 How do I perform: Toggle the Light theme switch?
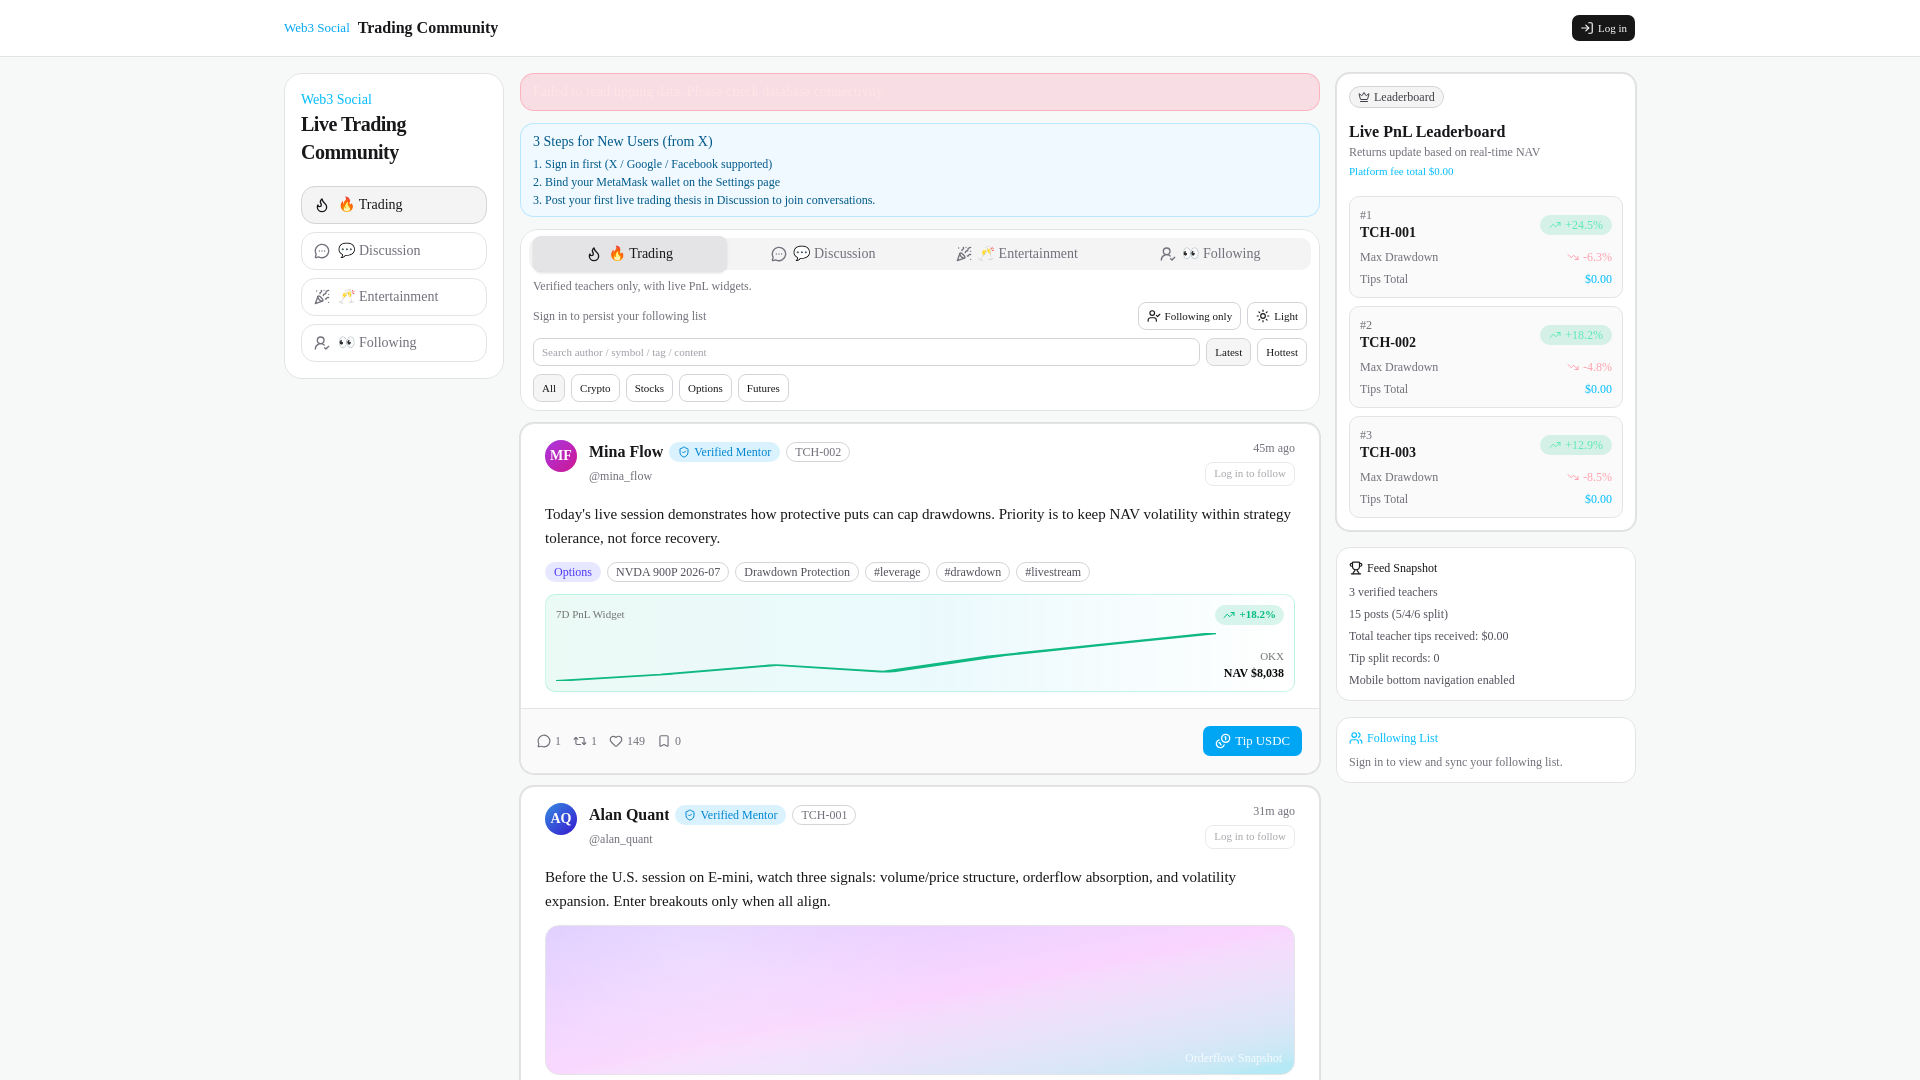coord(1277,316)
